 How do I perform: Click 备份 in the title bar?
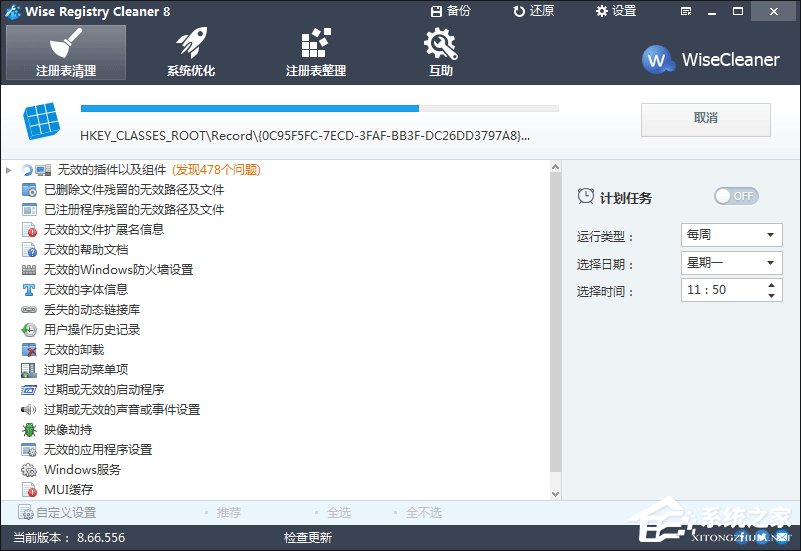451,11
